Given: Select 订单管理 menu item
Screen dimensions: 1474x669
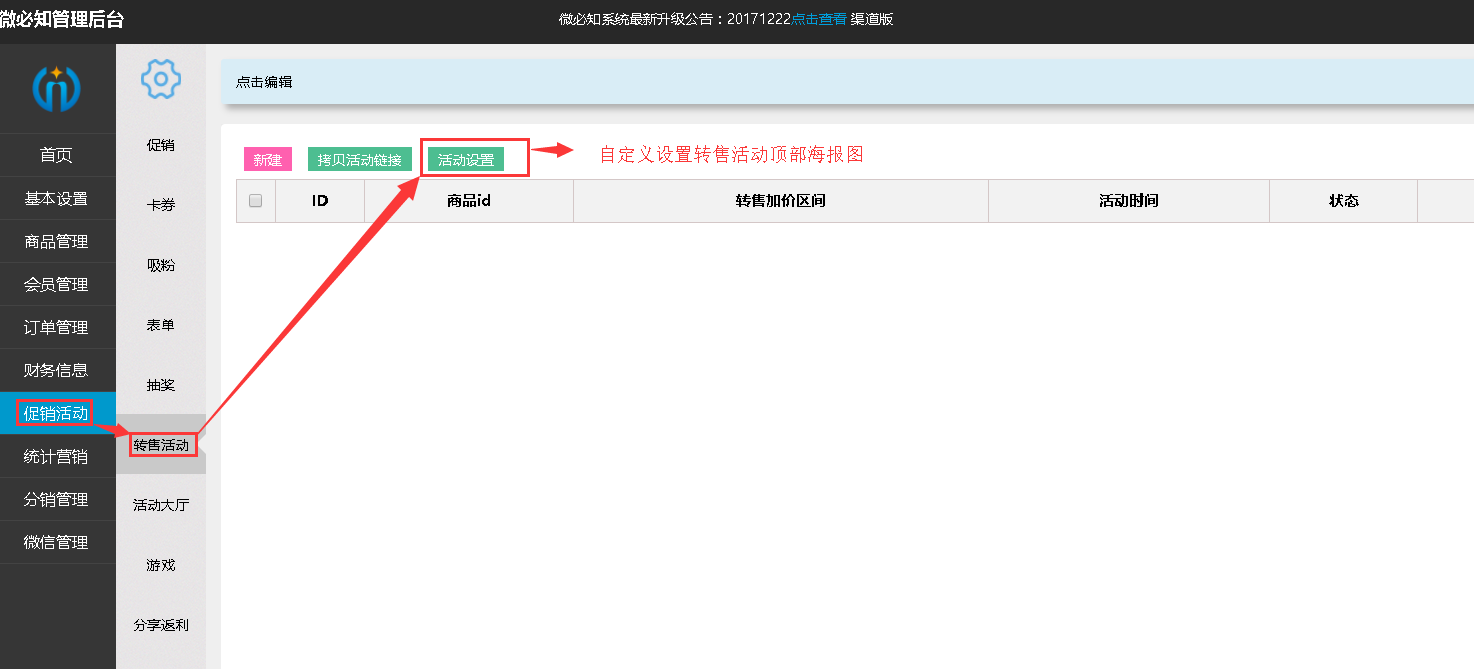Looking at the screenshot, I should pyautogui.click(x=57, y=327).
